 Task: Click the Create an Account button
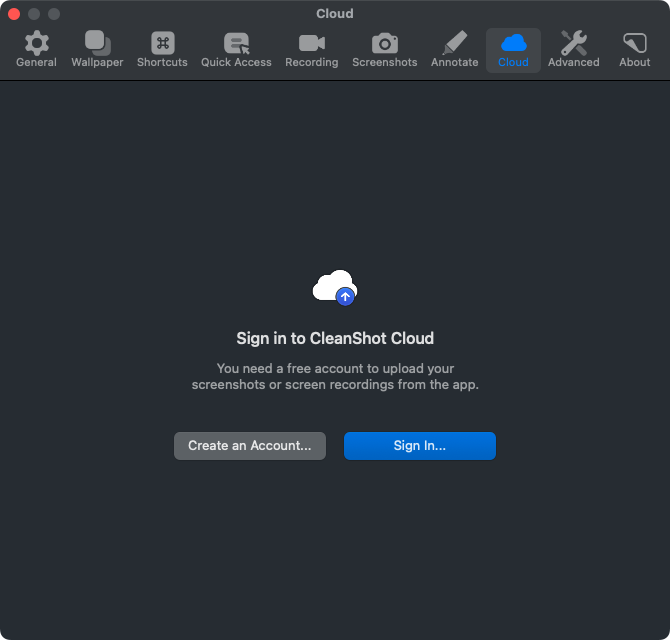(250, 446)
